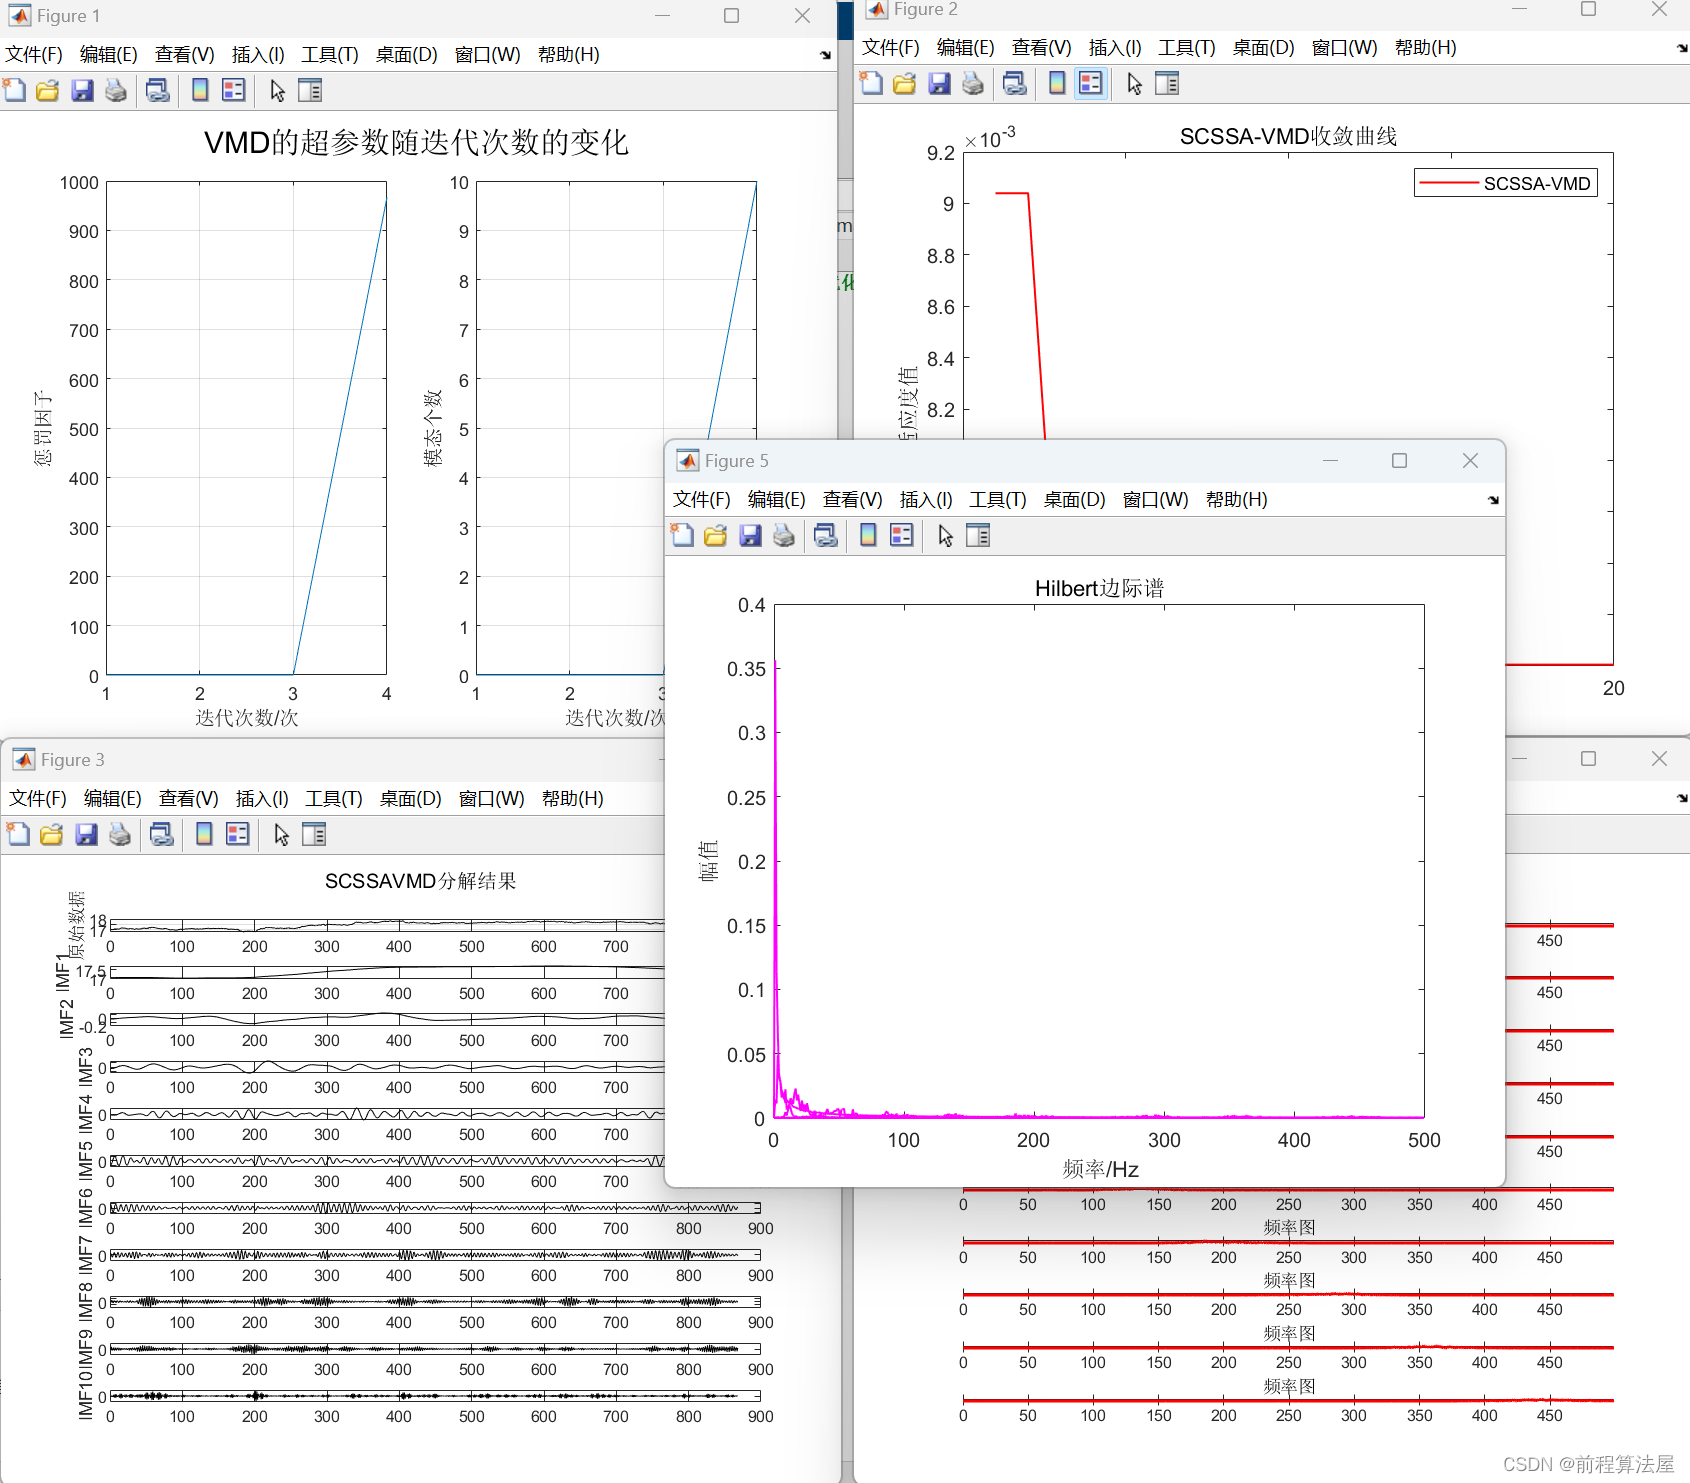Click Hilbert边际谱 plot title in Figure 5
This screenshot has width=1690, height=1483.
coord(1100,588)
